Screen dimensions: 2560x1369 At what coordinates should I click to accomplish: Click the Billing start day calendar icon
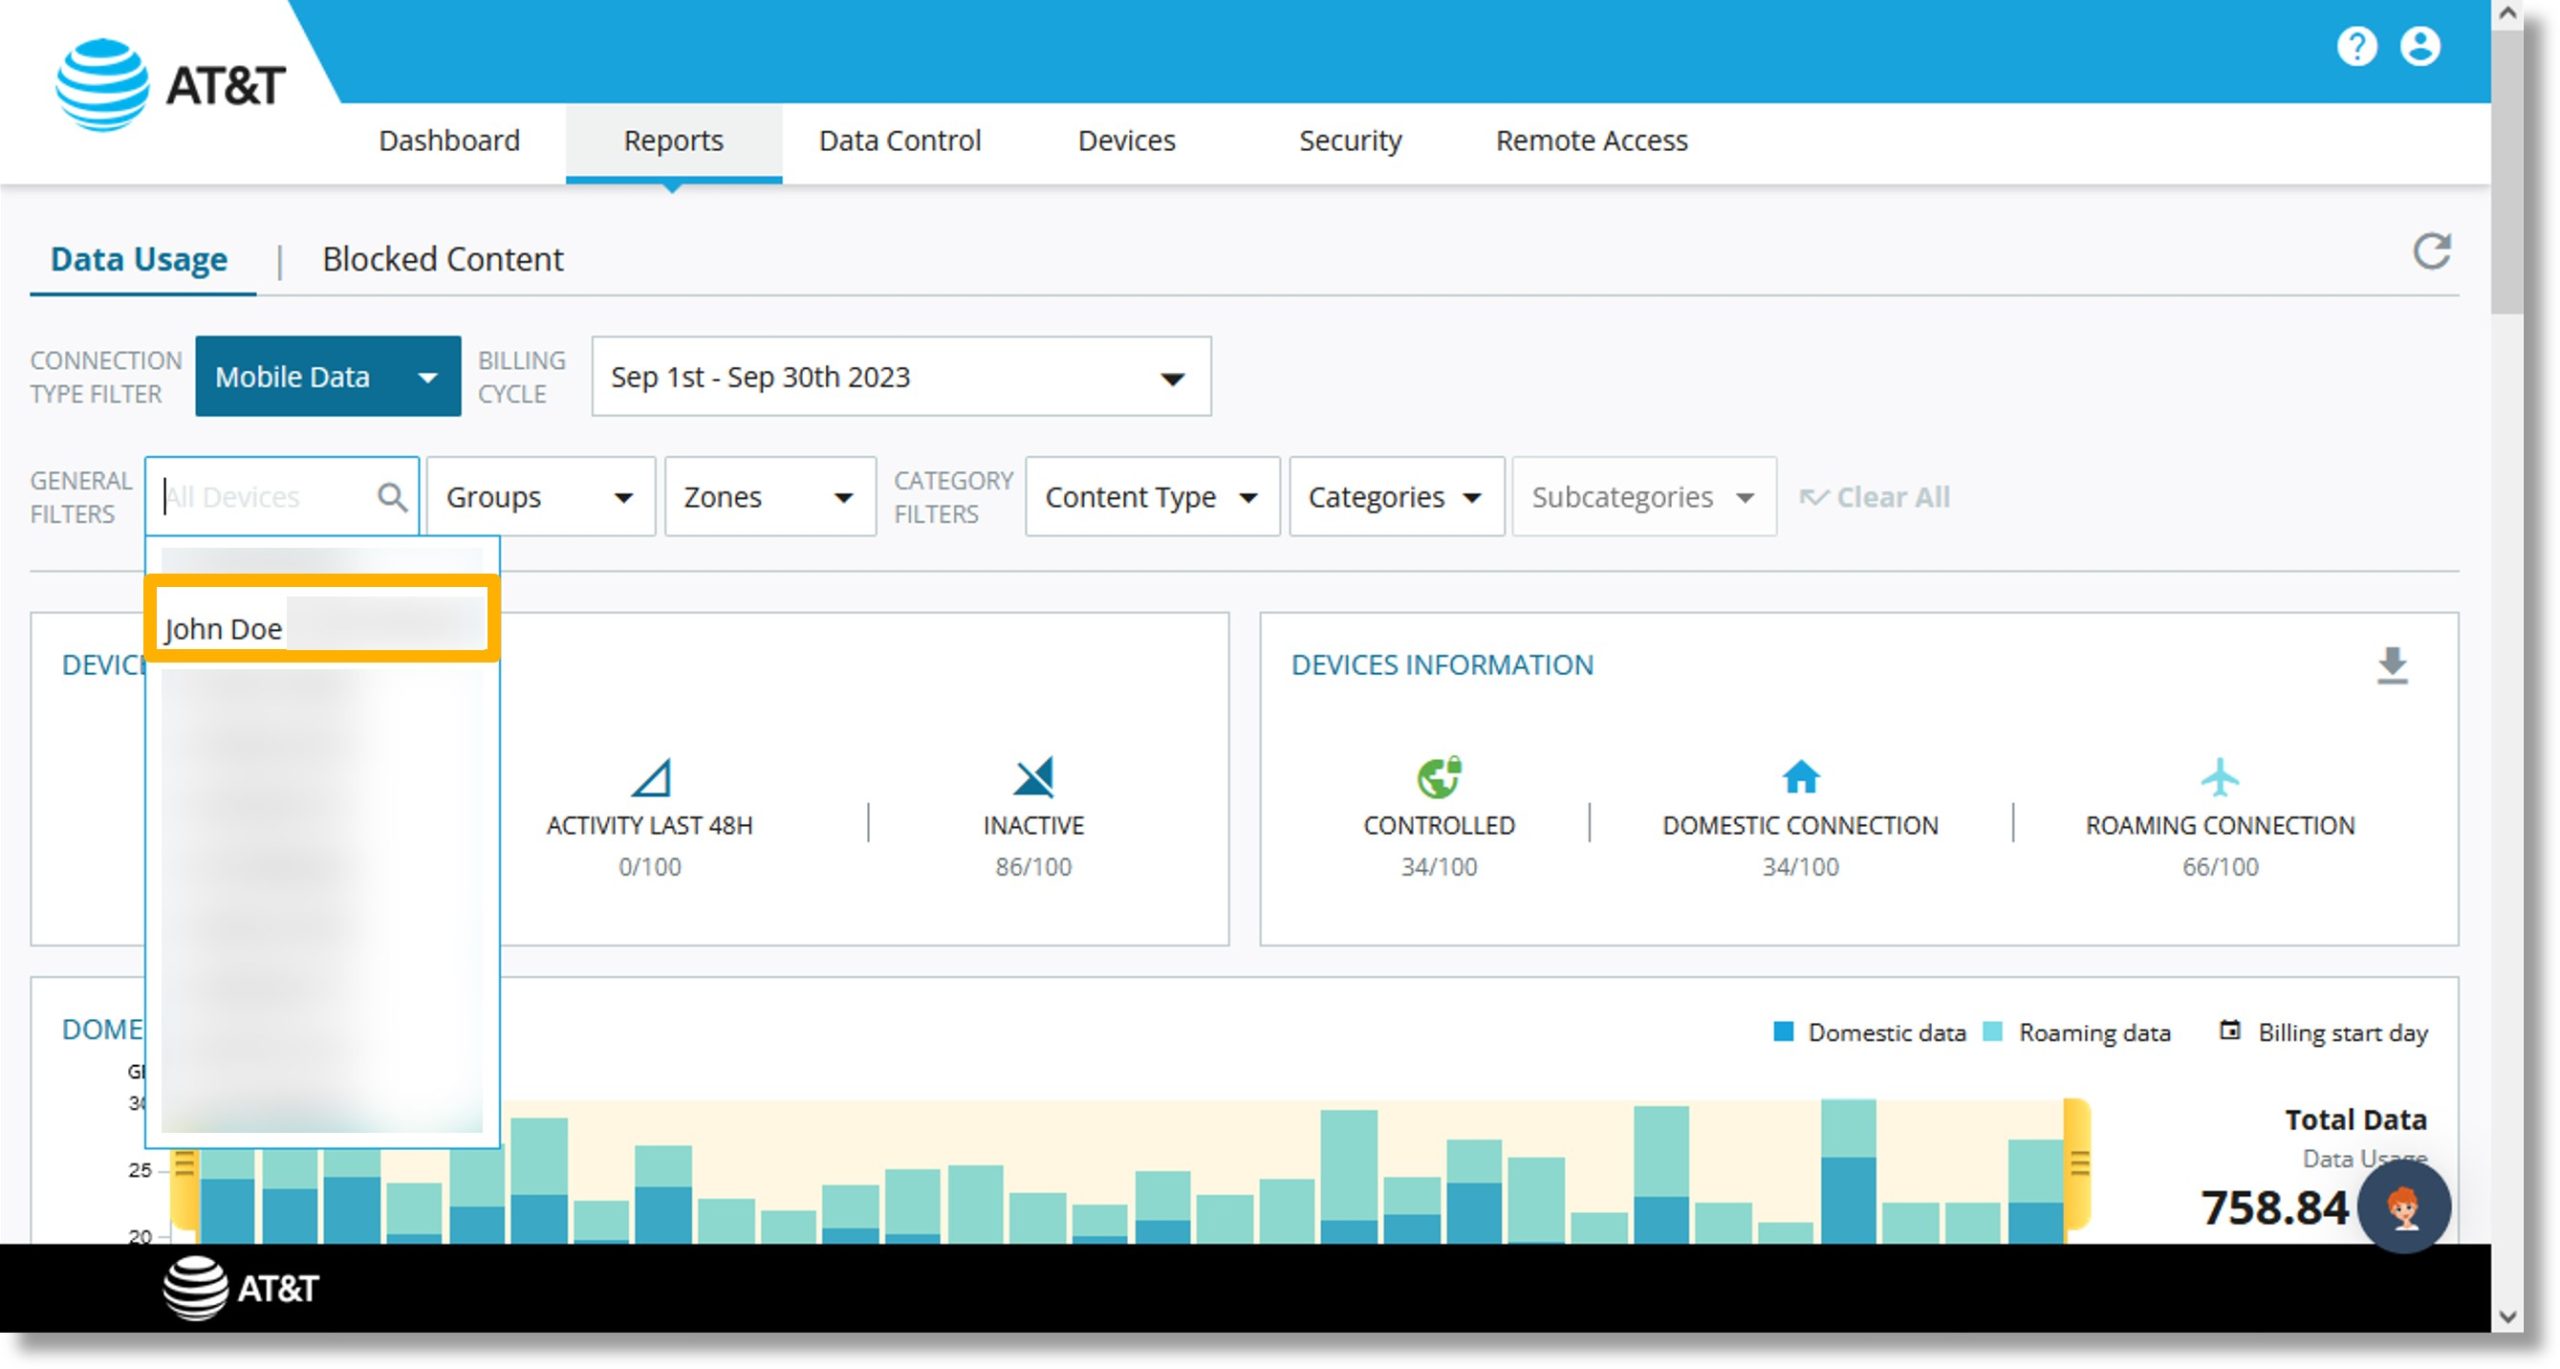click(x=2229, y=1031)
